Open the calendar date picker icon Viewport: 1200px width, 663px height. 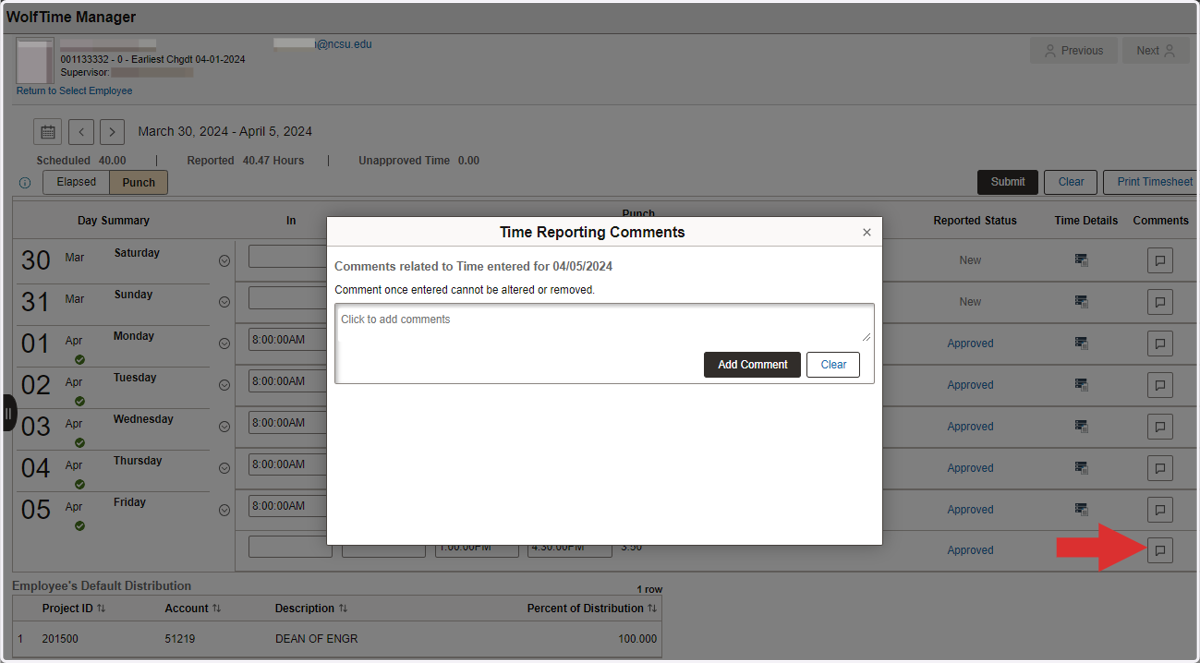[48, 131]
